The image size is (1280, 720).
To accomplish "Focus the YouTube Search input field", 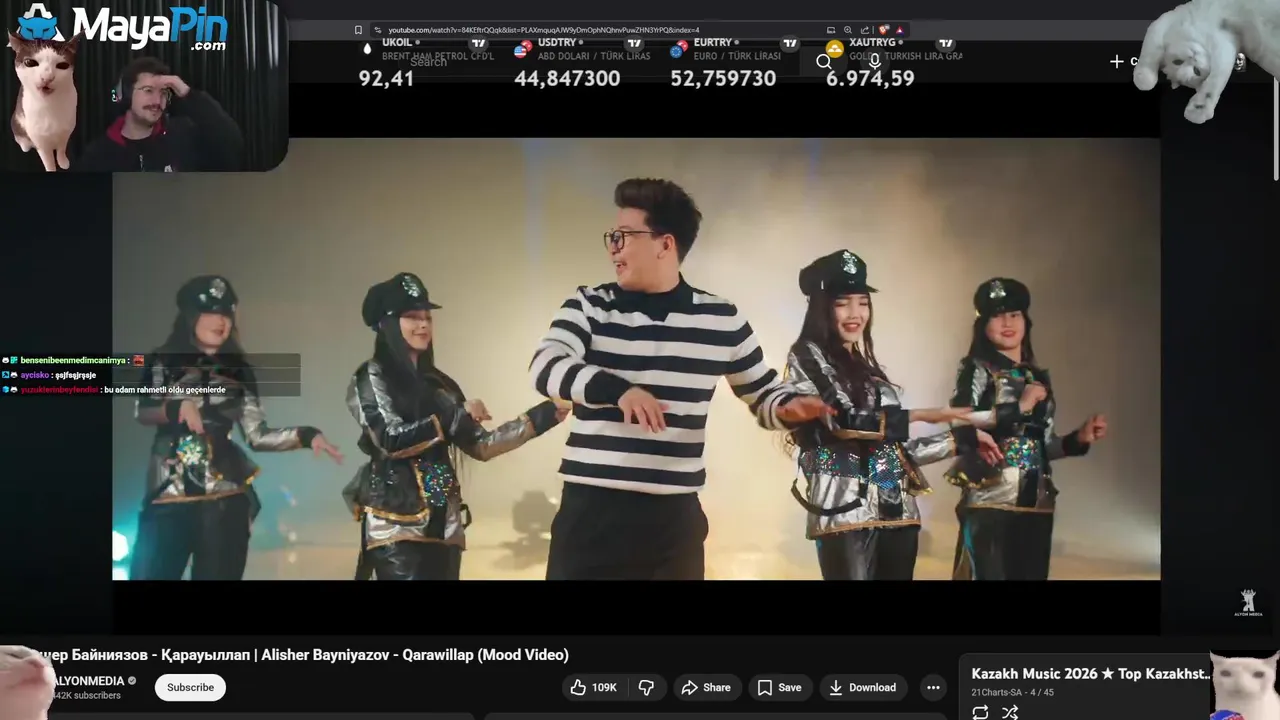I will click(x=600, y=62).
